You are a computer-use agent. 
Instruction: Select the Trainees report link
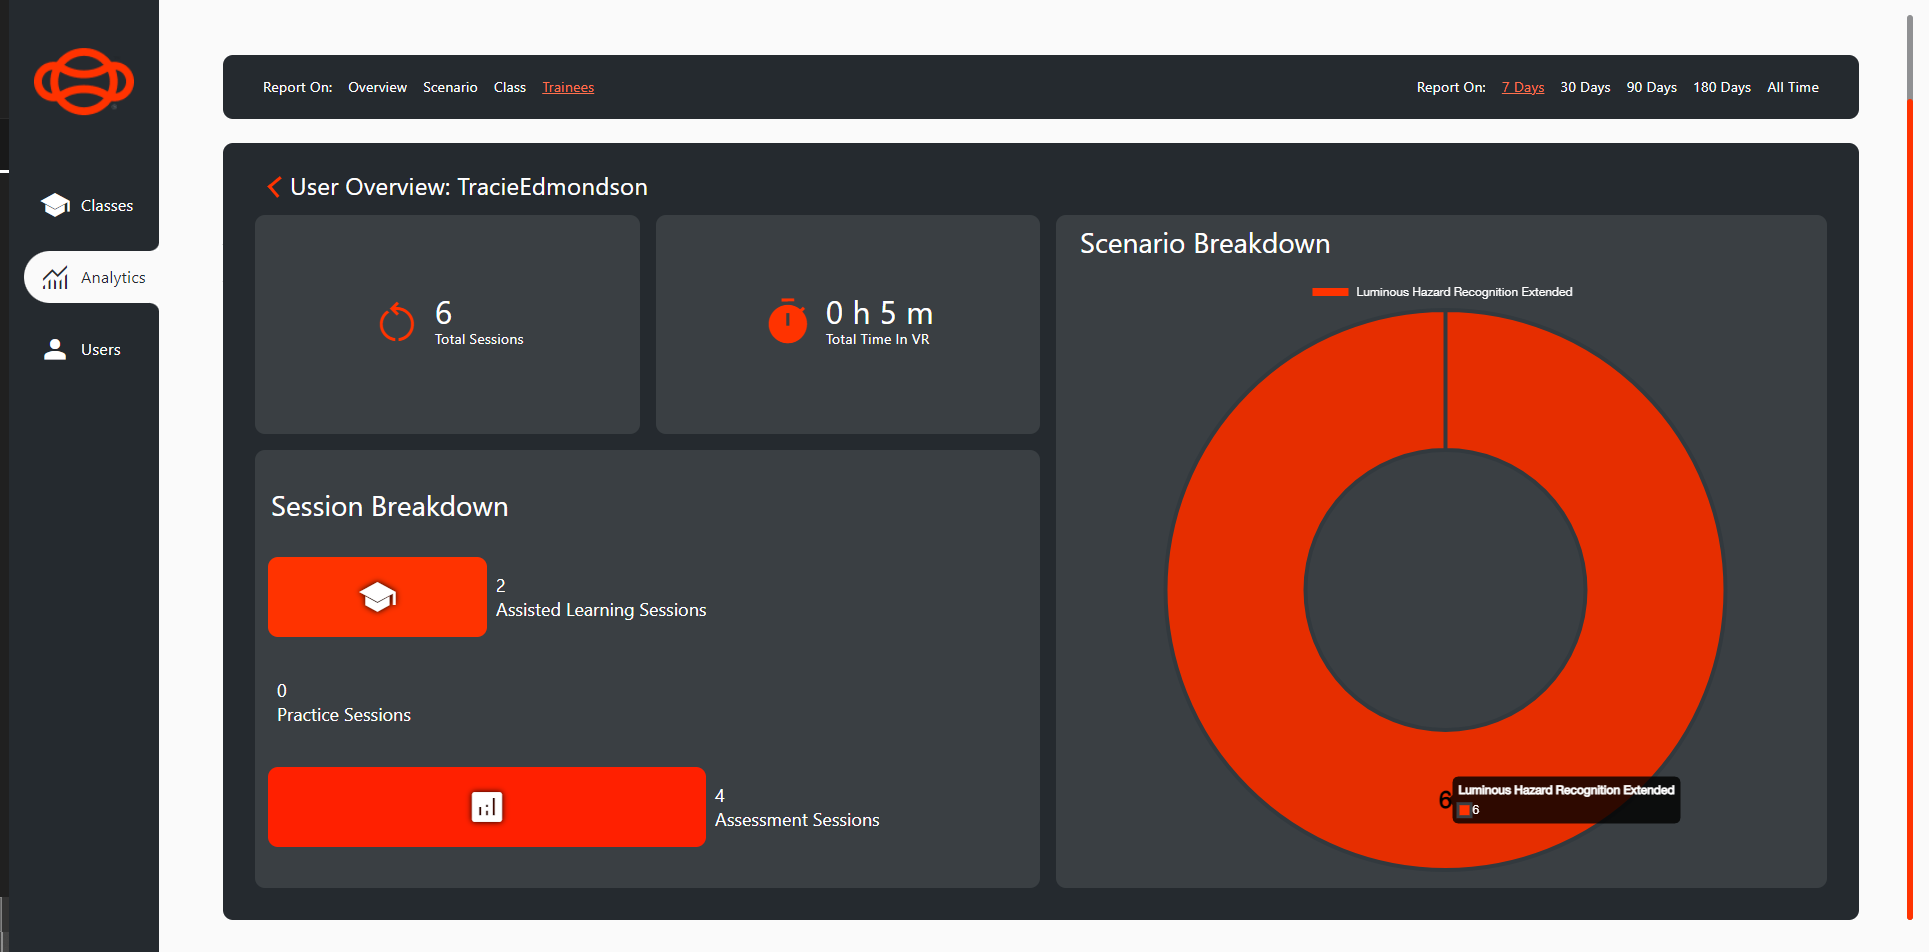pos(568,87)
